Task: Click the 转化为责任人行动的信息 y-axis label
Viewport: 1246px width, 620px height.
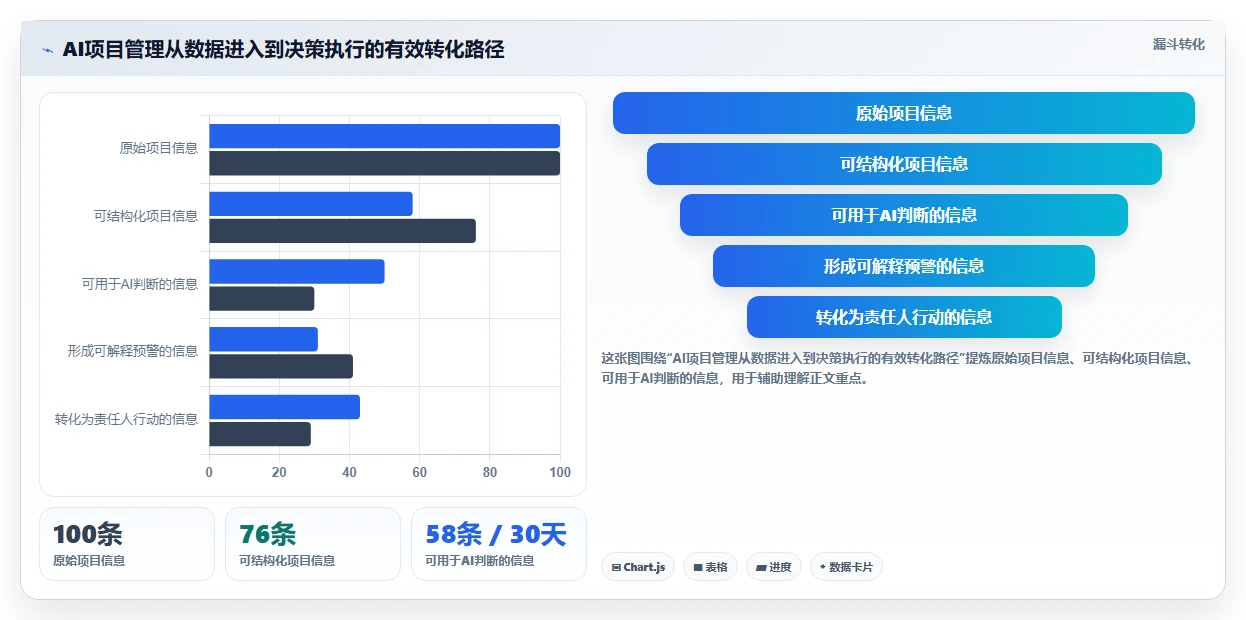Action: (x=127, y=419)
